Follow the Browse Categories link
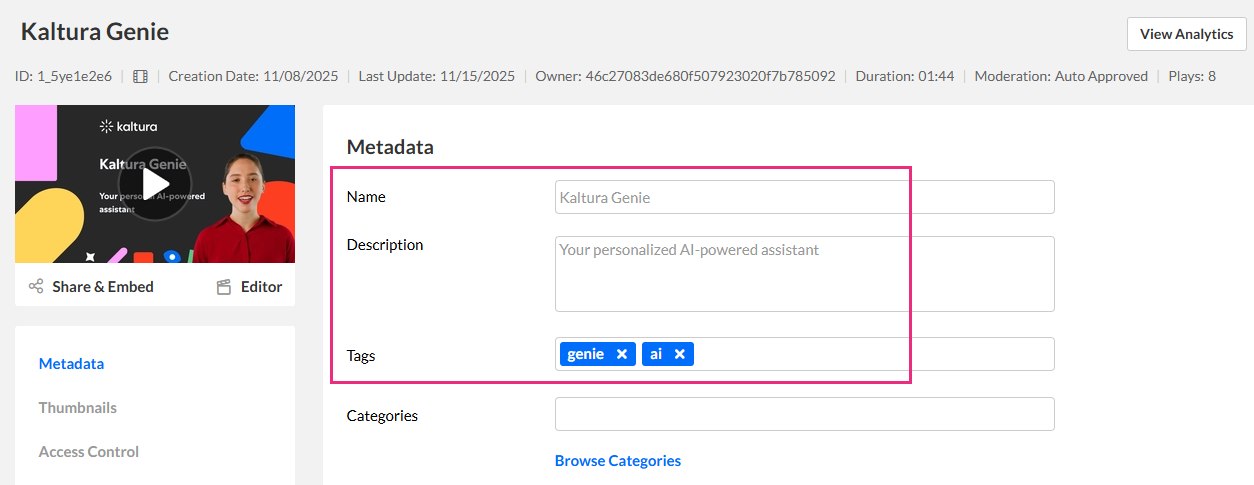 pyautogui.click(x=617, y=461)
